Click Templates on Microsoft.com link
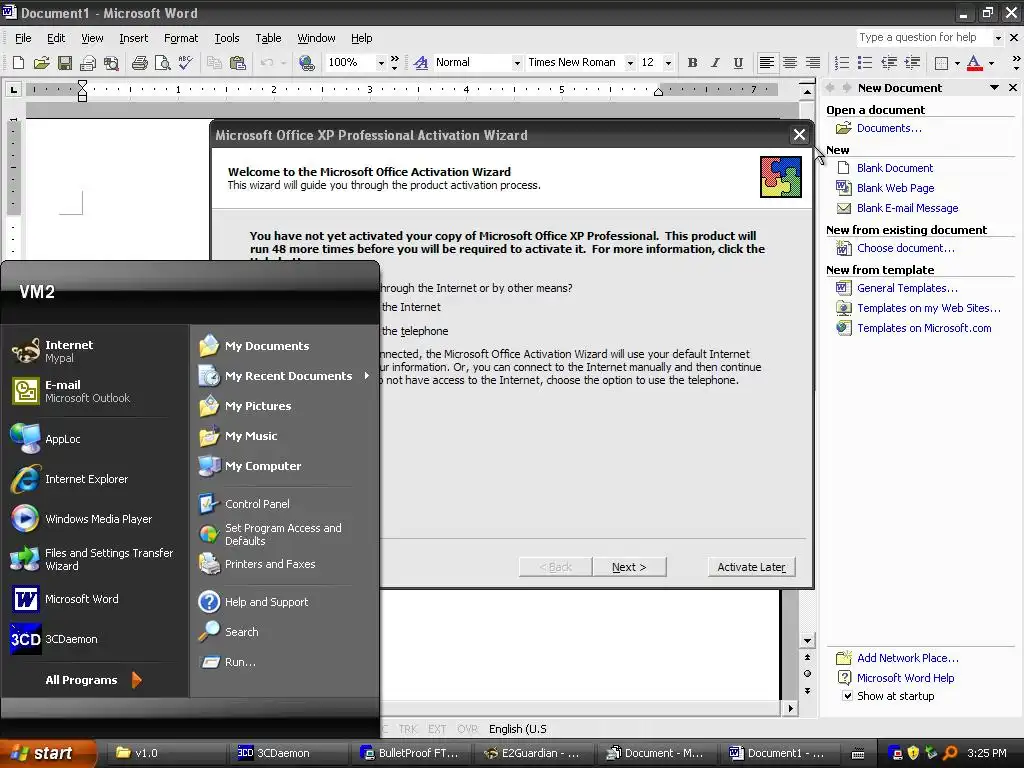This screenshot has height=768, width=1024. [924, 328]
